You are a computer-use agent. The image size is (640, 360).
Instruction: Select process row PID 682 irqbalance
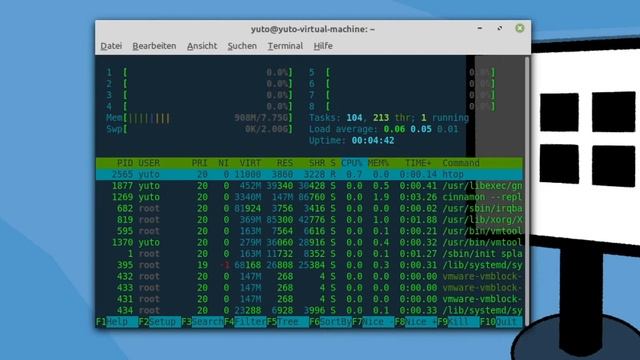[x=309, y=209]
